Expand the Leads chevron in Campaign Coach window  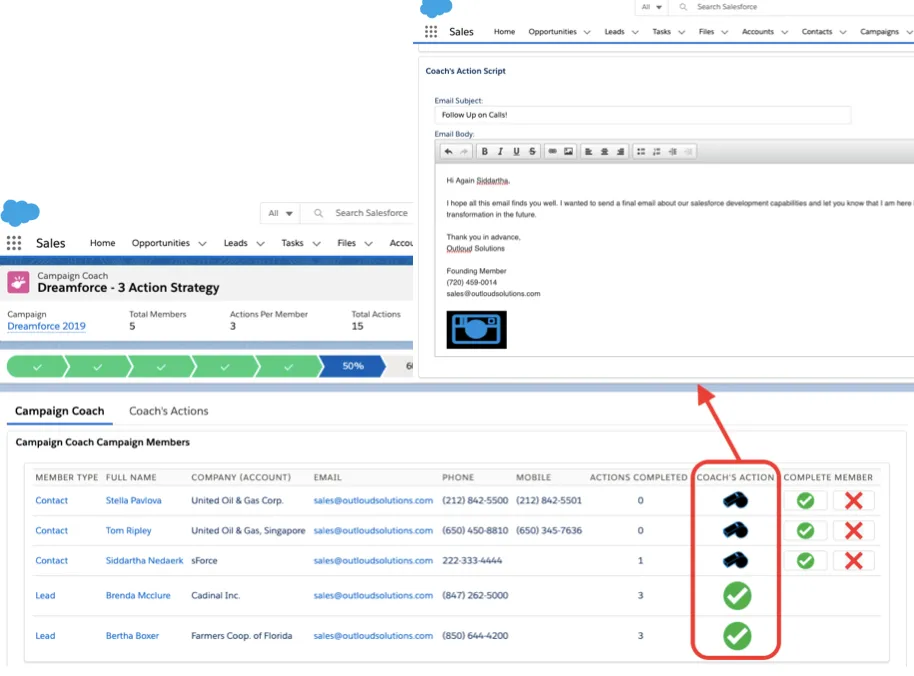click(261, 244)
